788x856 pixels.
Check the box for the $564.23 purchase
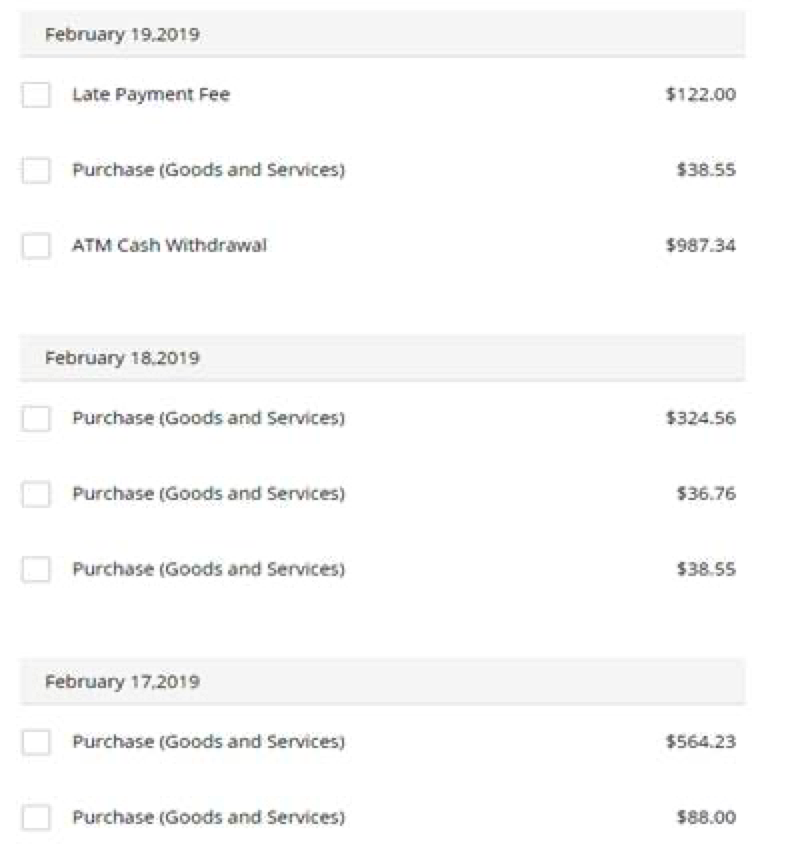click(x=36, y=742)
